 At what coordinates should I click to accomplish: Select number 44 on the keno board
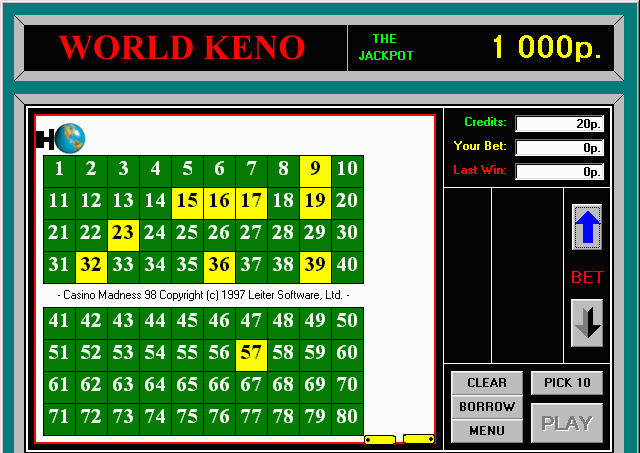[x=155, y=322]
